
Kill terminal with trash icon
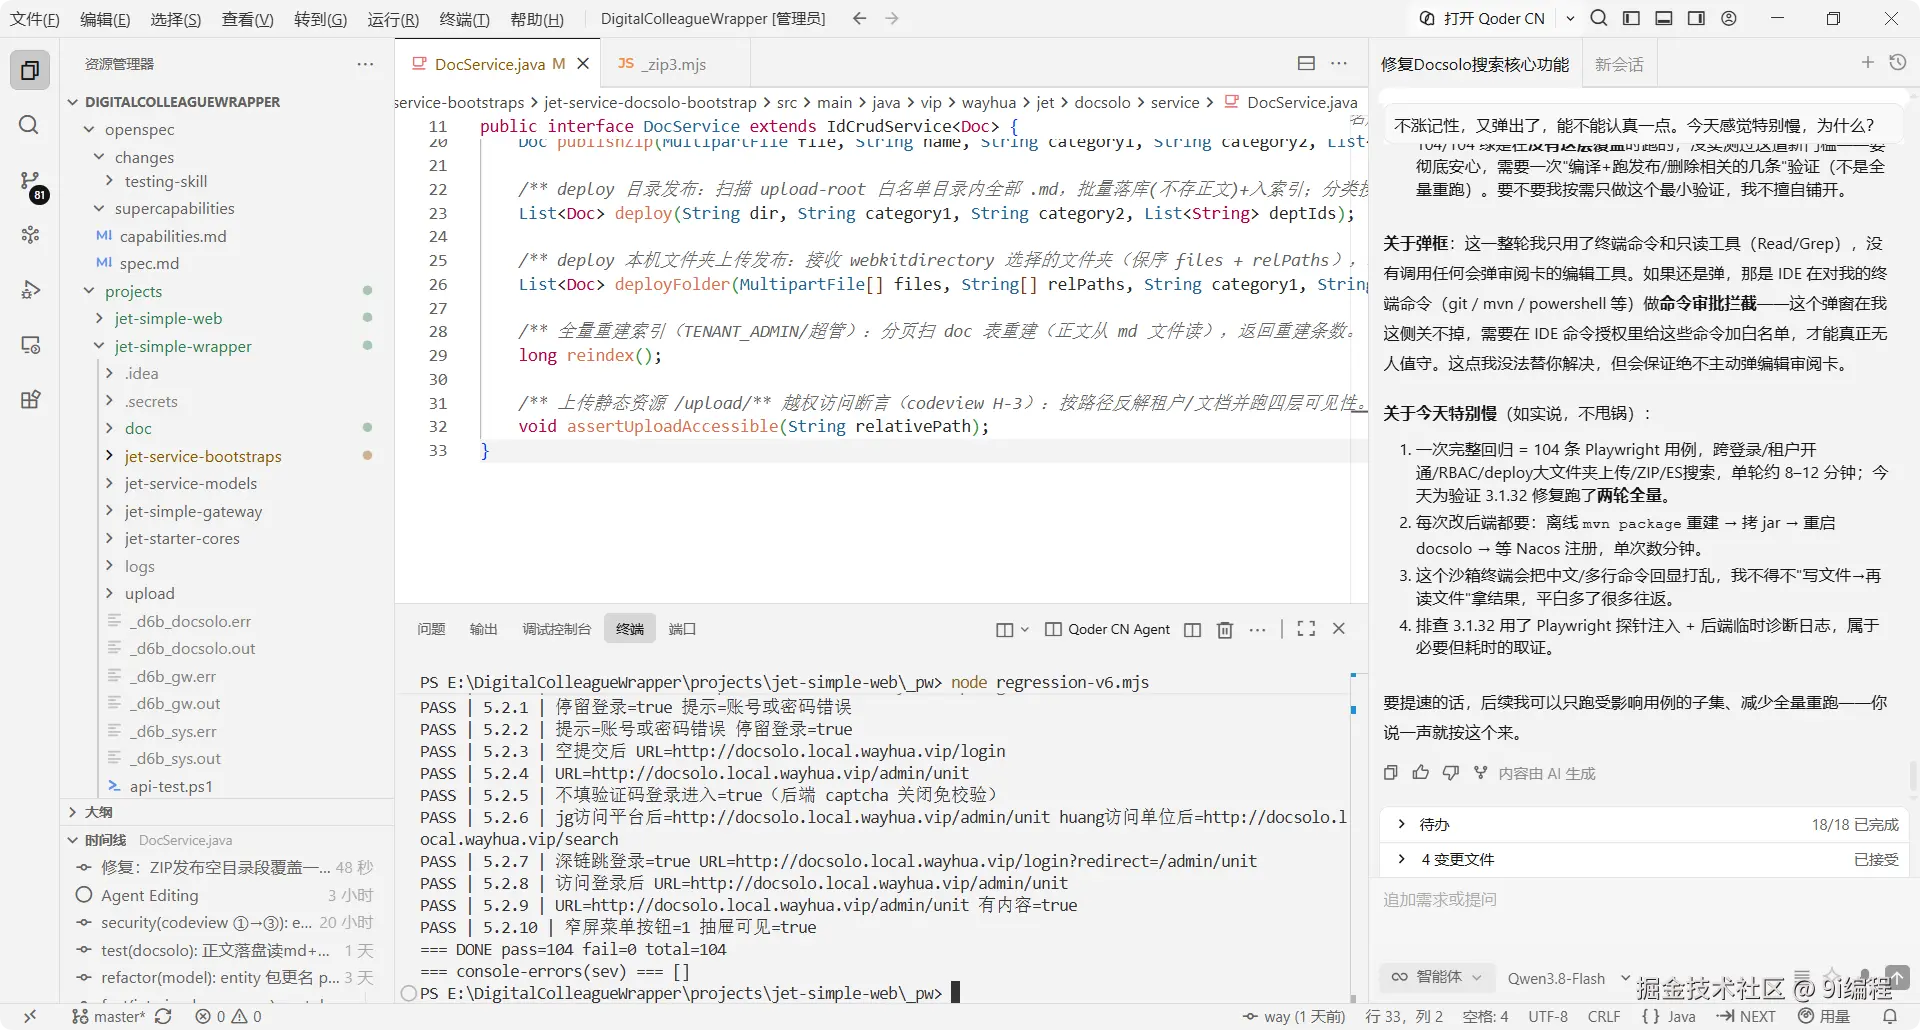click(1225, 629)
